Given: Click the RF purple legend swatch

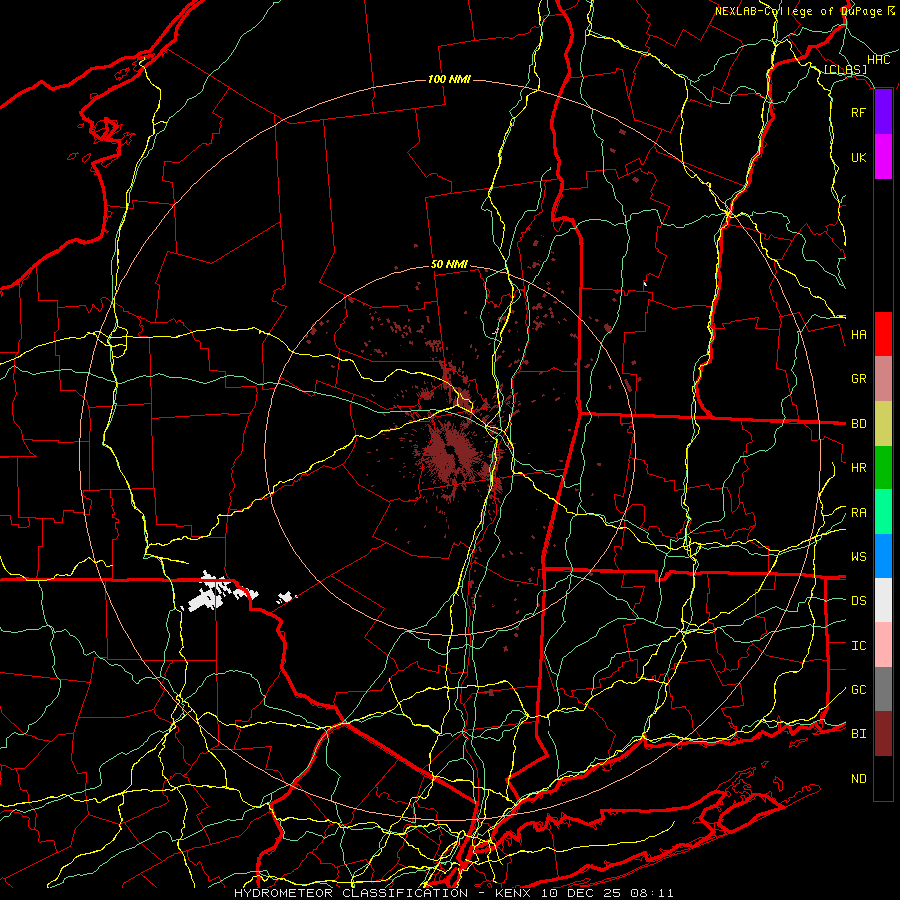Looking at the screenshot, I should coord(883,112).
